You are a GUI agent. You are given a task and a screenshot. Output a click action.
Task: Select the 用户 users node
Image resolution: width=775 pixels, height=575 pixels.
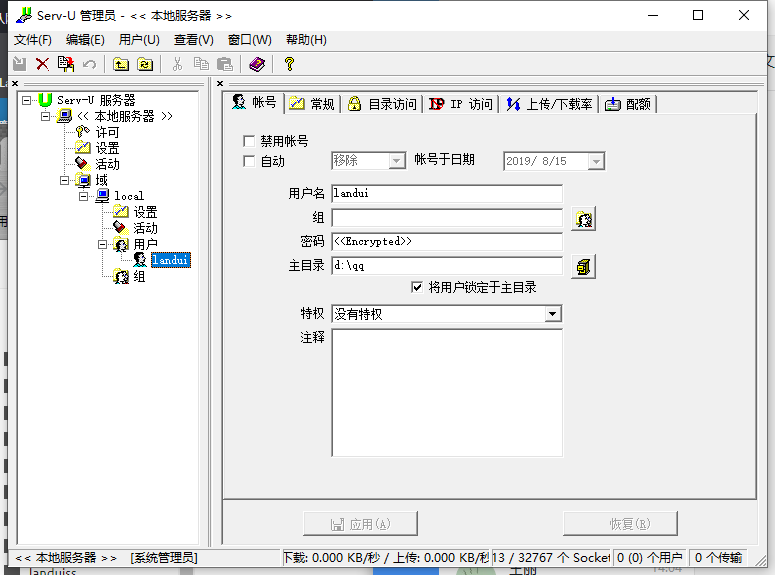[145, 244]
